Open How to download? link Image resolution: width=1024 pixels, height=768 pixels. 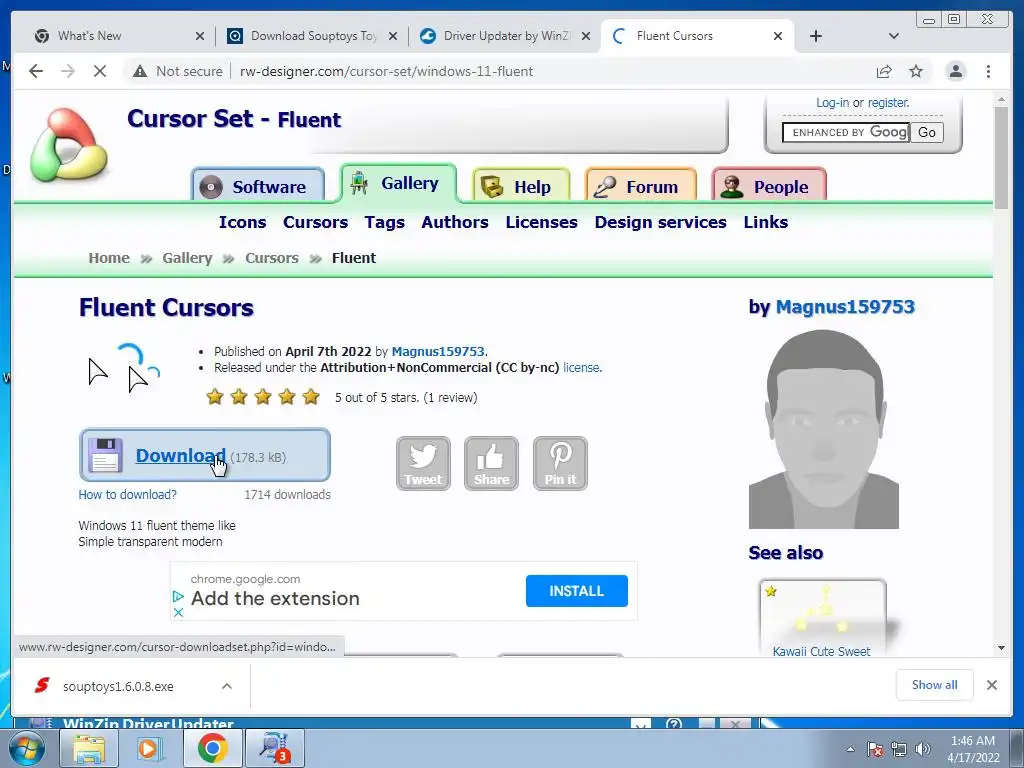127,494
